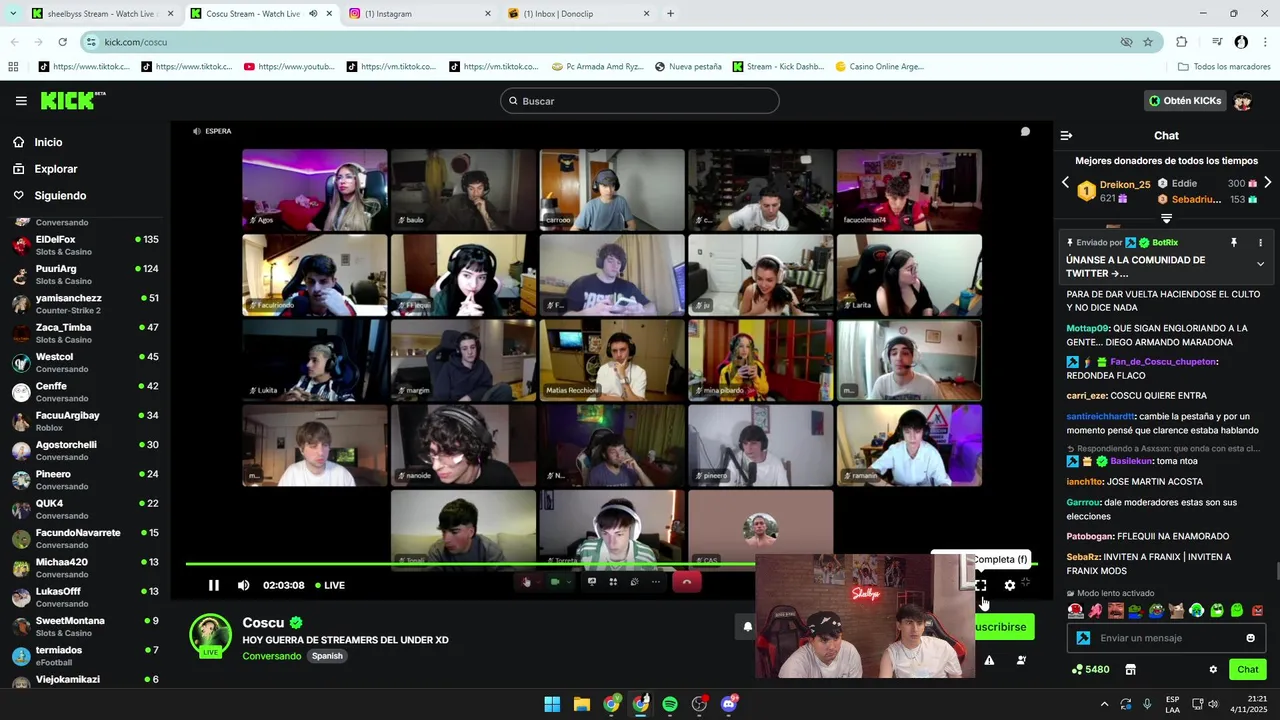Image resolution: width=1280 pixels, height=720 pixels.
Task: Show next top donors with right arrow
Action: 1267,183
